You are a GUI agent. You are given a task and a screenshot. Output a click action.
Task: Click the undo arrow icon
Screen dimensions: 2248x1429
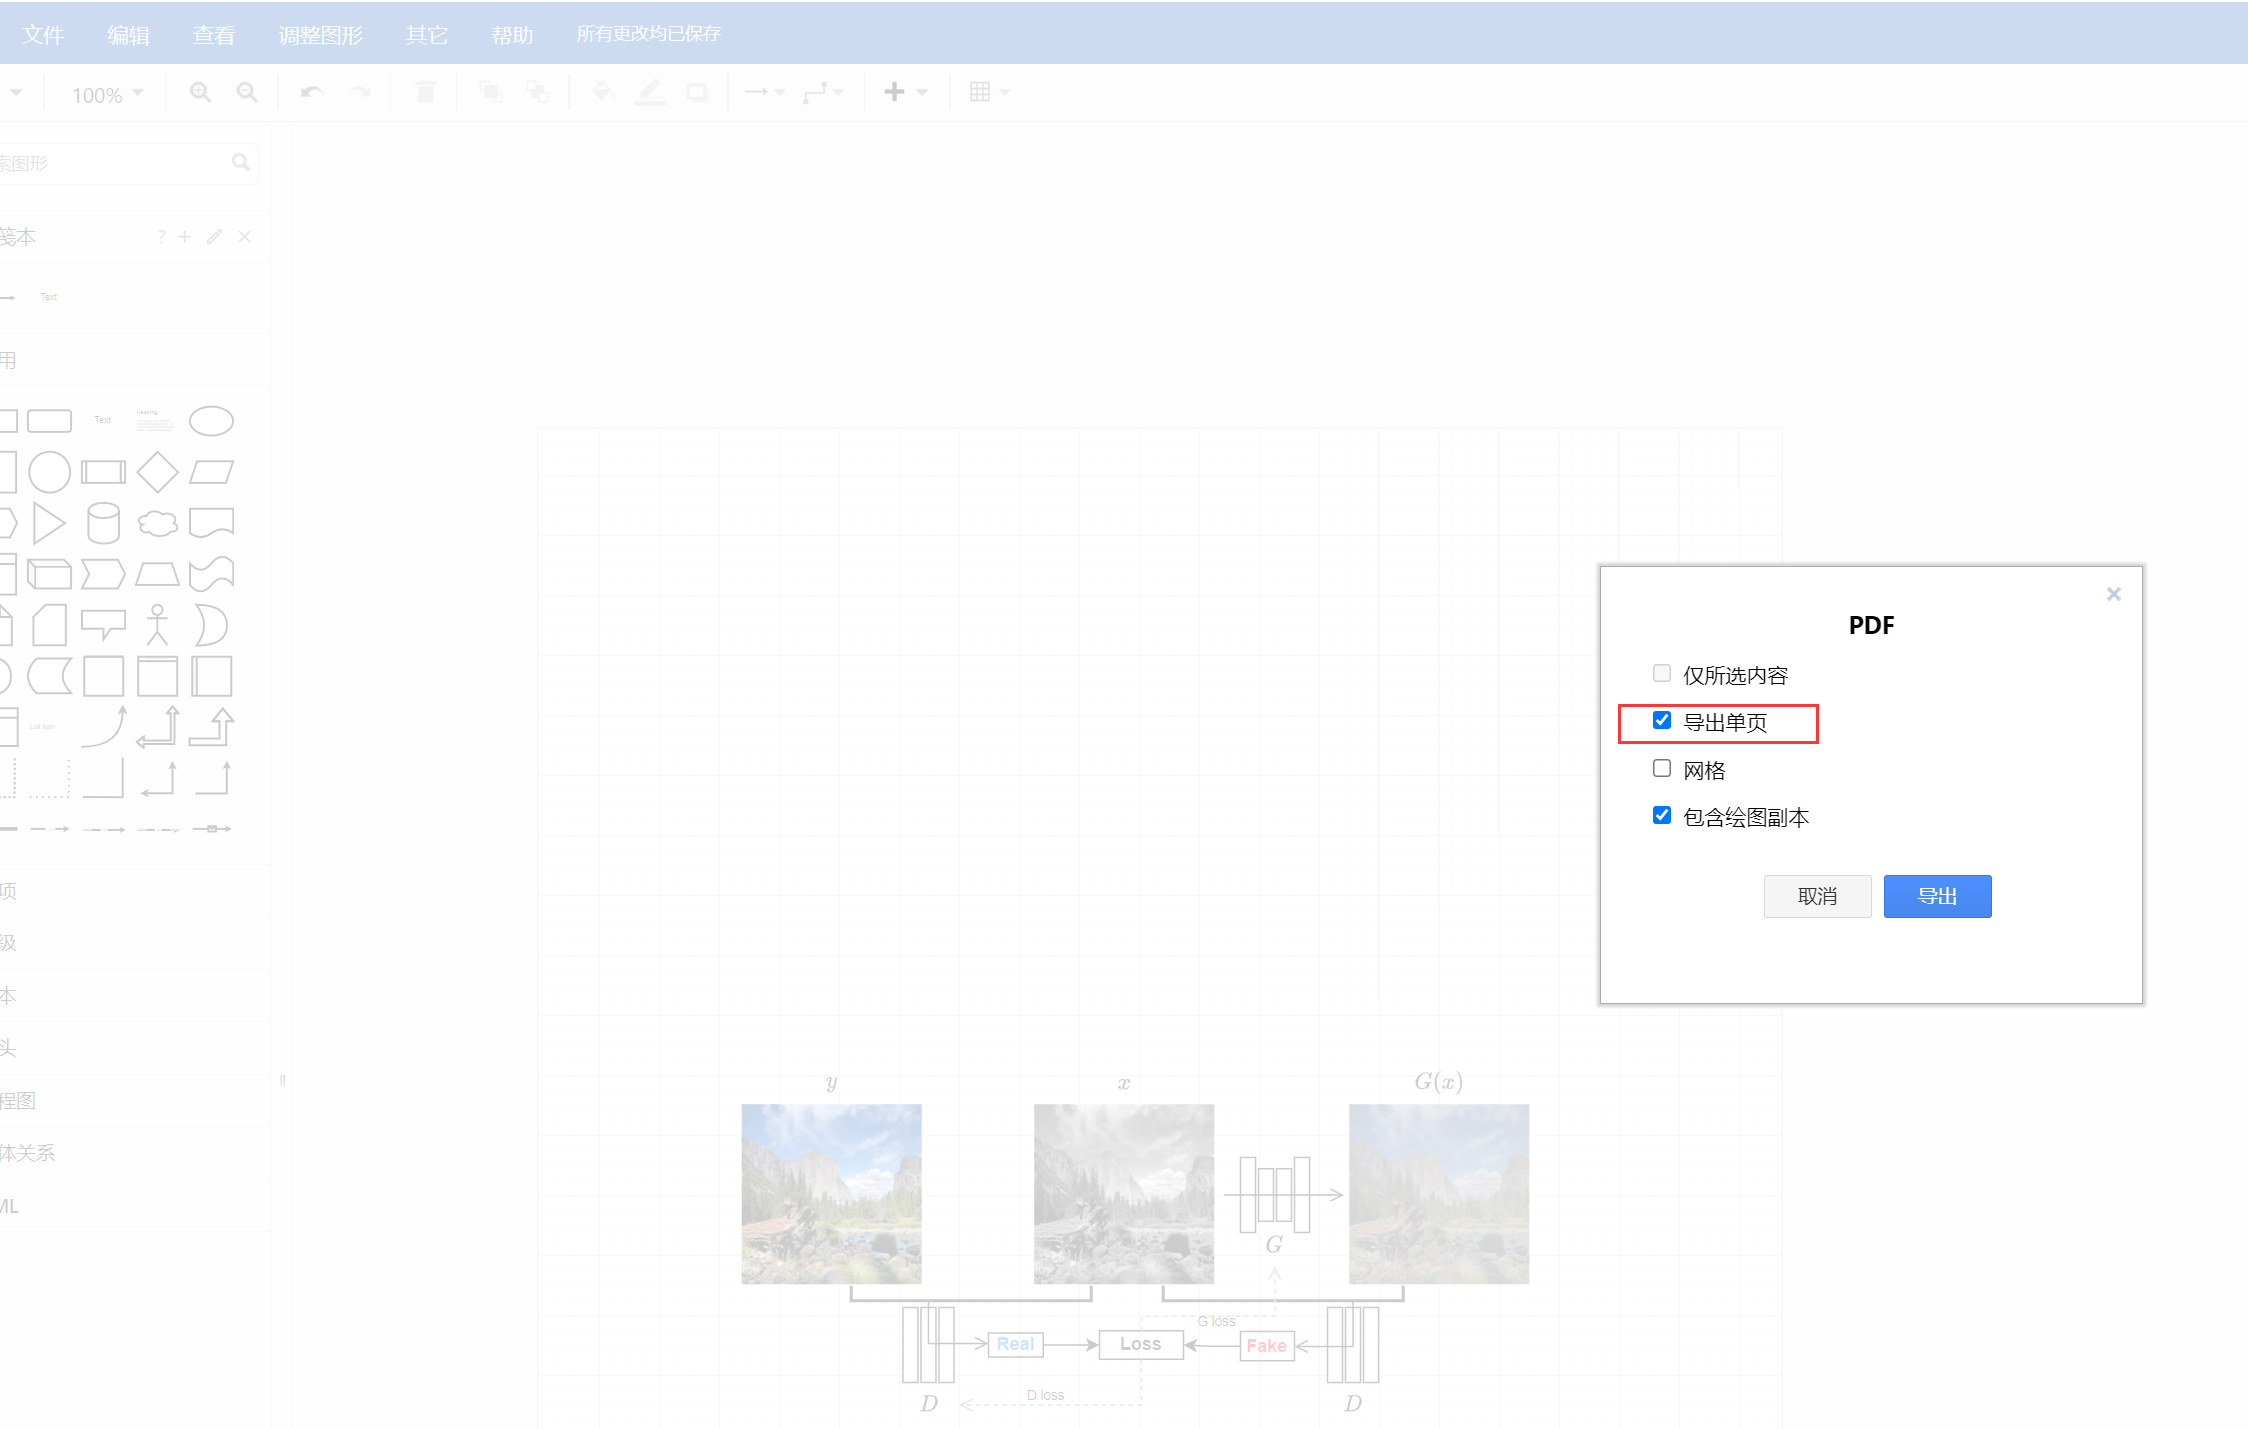point(312,92)
